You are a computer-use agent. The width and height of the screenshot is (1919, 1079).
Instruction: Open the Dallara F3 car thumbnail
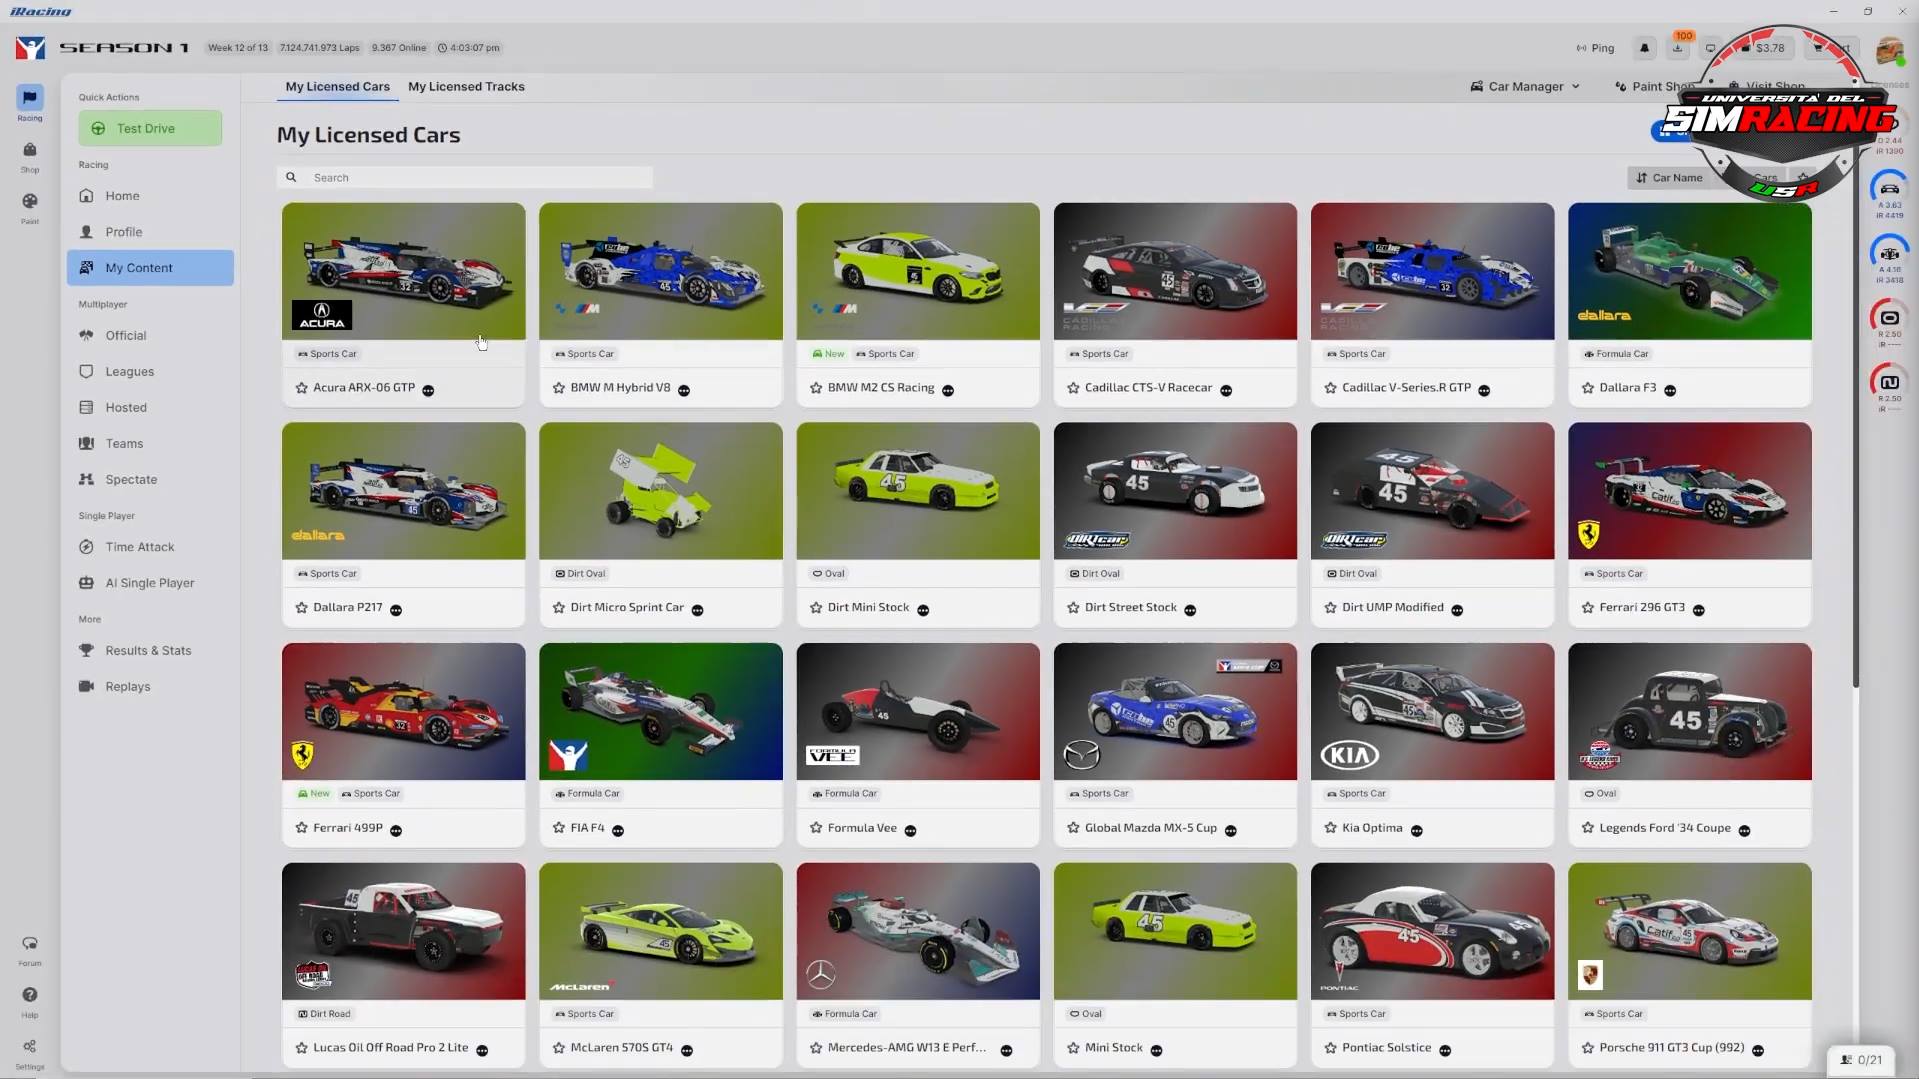(1689, 271)
